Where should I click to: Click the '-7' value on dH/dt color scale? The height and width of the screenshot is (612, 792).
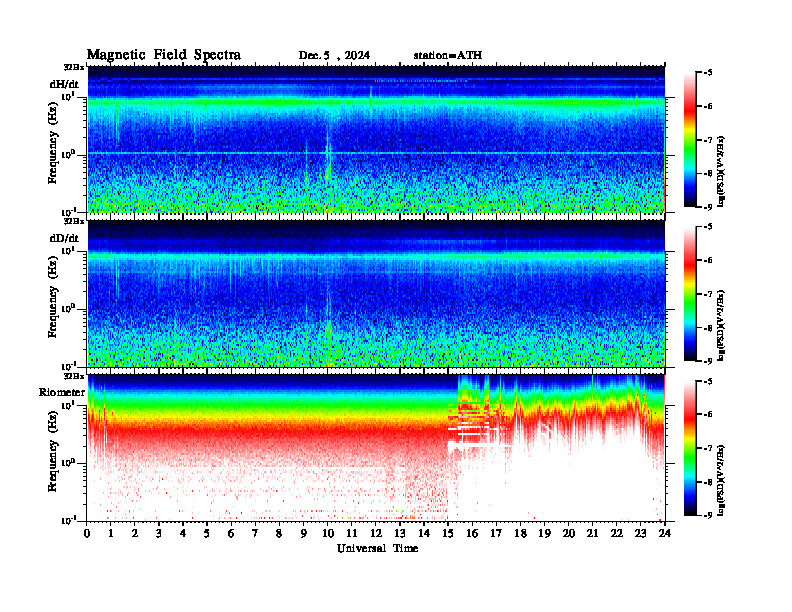pyautogui.click(x=708, y=140)
